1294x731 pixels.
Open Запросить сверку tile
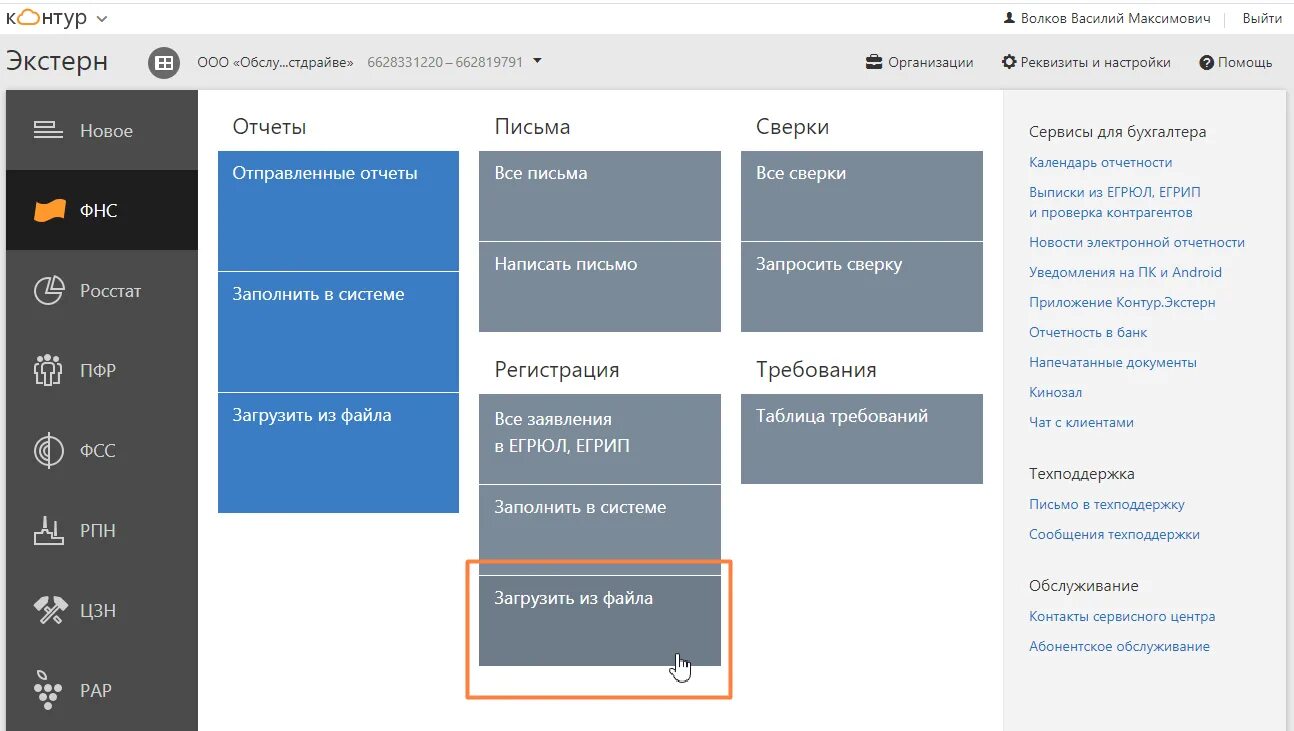pyautogui.click(x=862, y=287)
